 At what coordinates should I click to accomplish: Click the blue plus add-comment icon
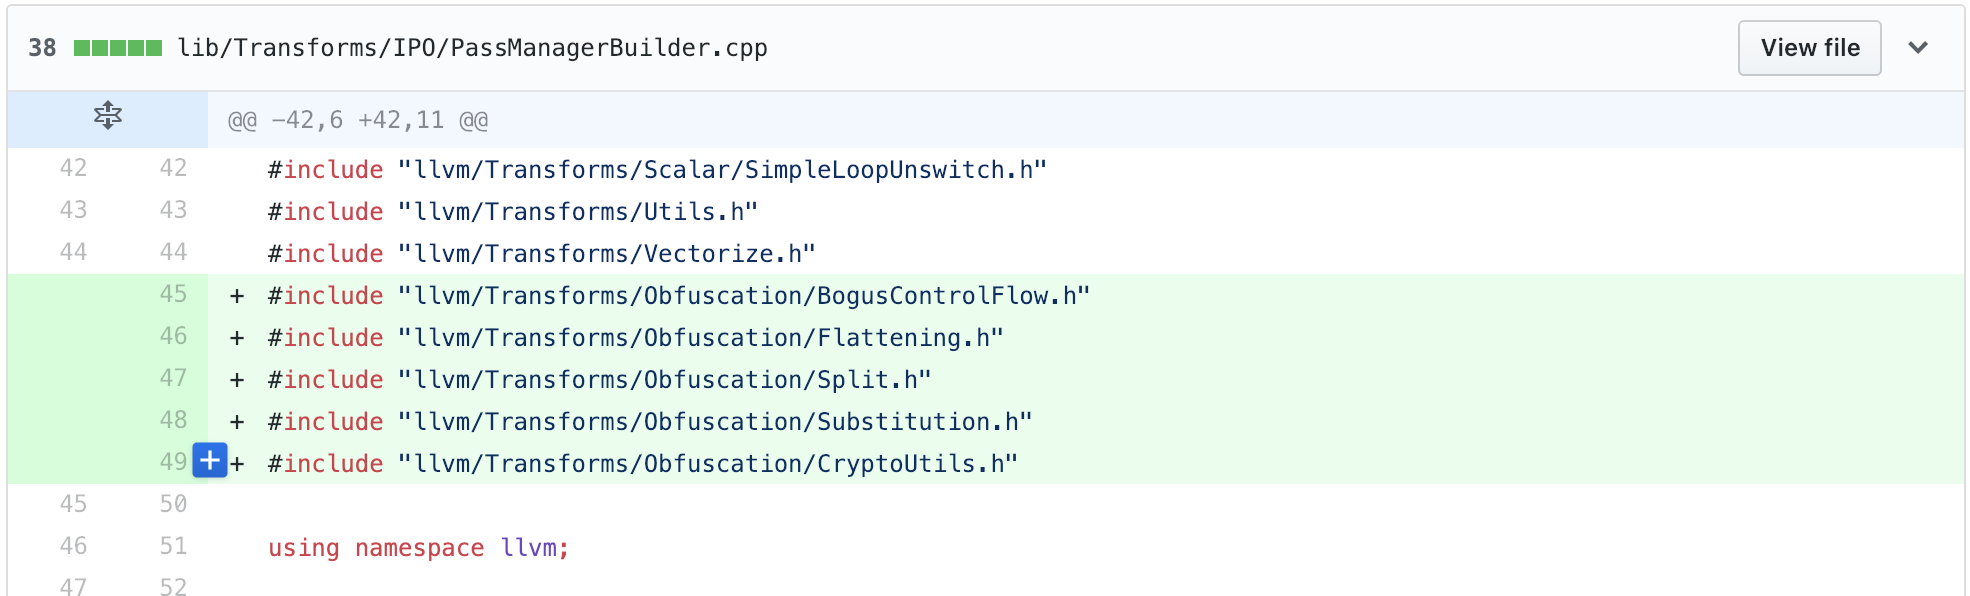coord(210,461)
